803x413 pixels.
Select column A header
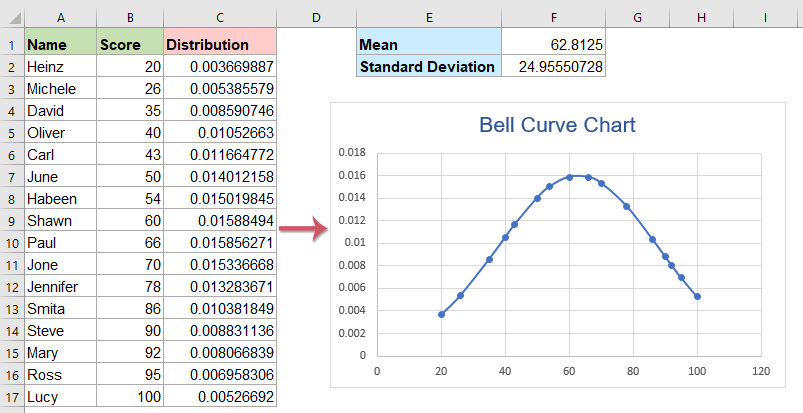click(x=59, y=16)
